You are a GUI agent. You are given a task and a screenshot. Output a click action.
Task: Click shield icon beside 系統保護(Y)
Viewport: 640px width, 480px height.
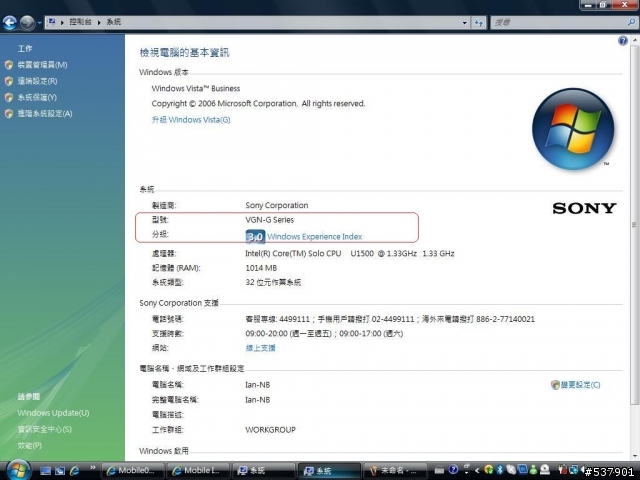(x=9, y=98)
